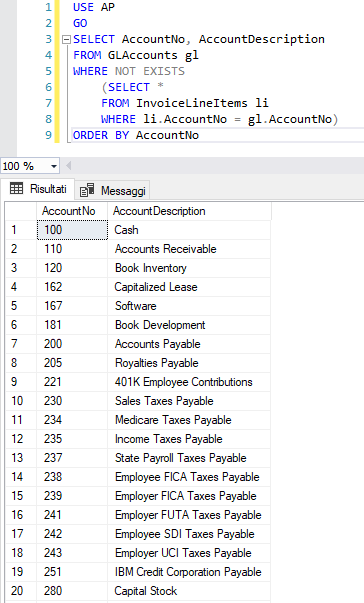Place cursor on ORDER BY line 9

pyautogui.click(x=136, y=135)
